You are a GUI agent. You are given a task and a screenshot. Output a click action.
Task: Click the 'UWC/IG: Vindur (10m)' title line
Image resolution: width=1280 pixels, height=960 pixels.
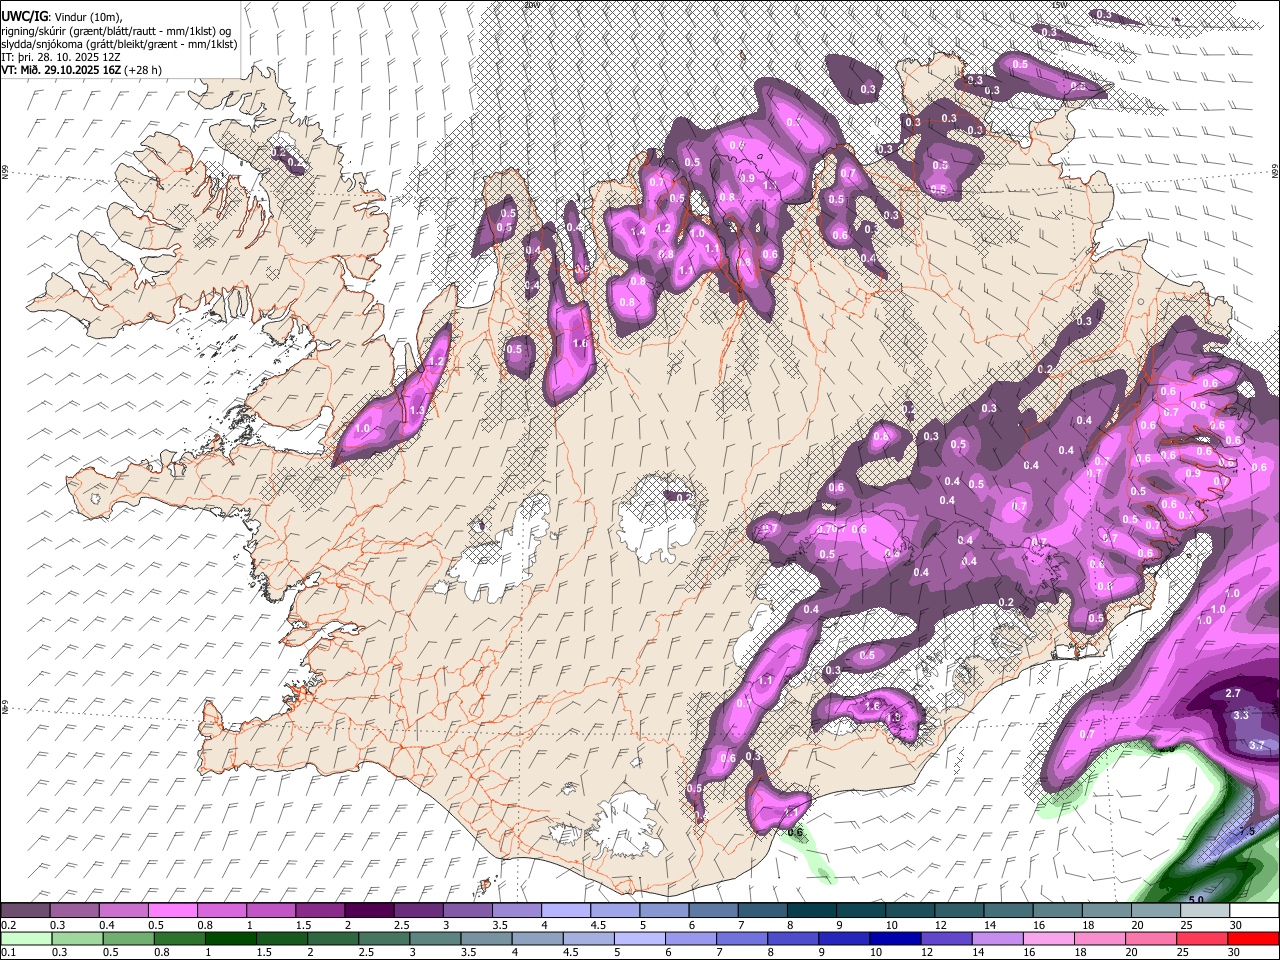[x=62, y=17]
